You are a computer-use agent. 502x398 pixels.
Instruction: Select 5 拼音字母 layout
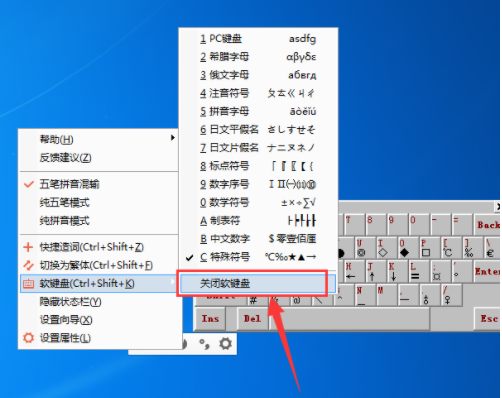(258, 111)
